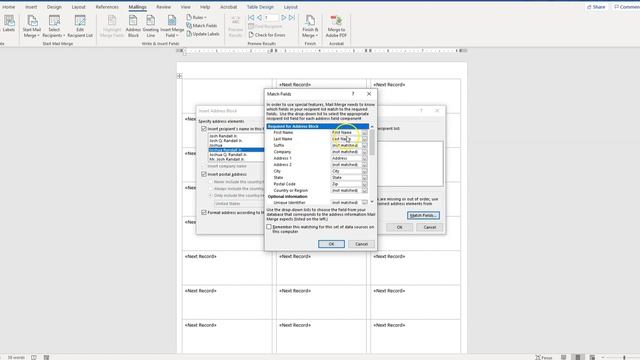Click Check for Errors

tap(267, 35)
